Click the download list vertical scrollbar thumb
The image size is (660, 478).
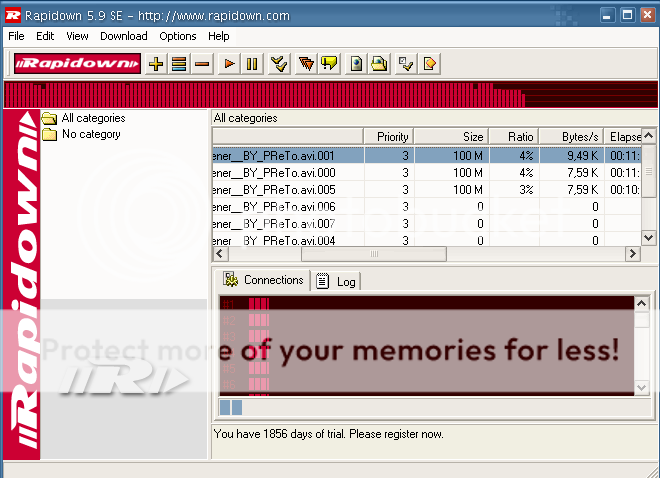pos(649,171)
